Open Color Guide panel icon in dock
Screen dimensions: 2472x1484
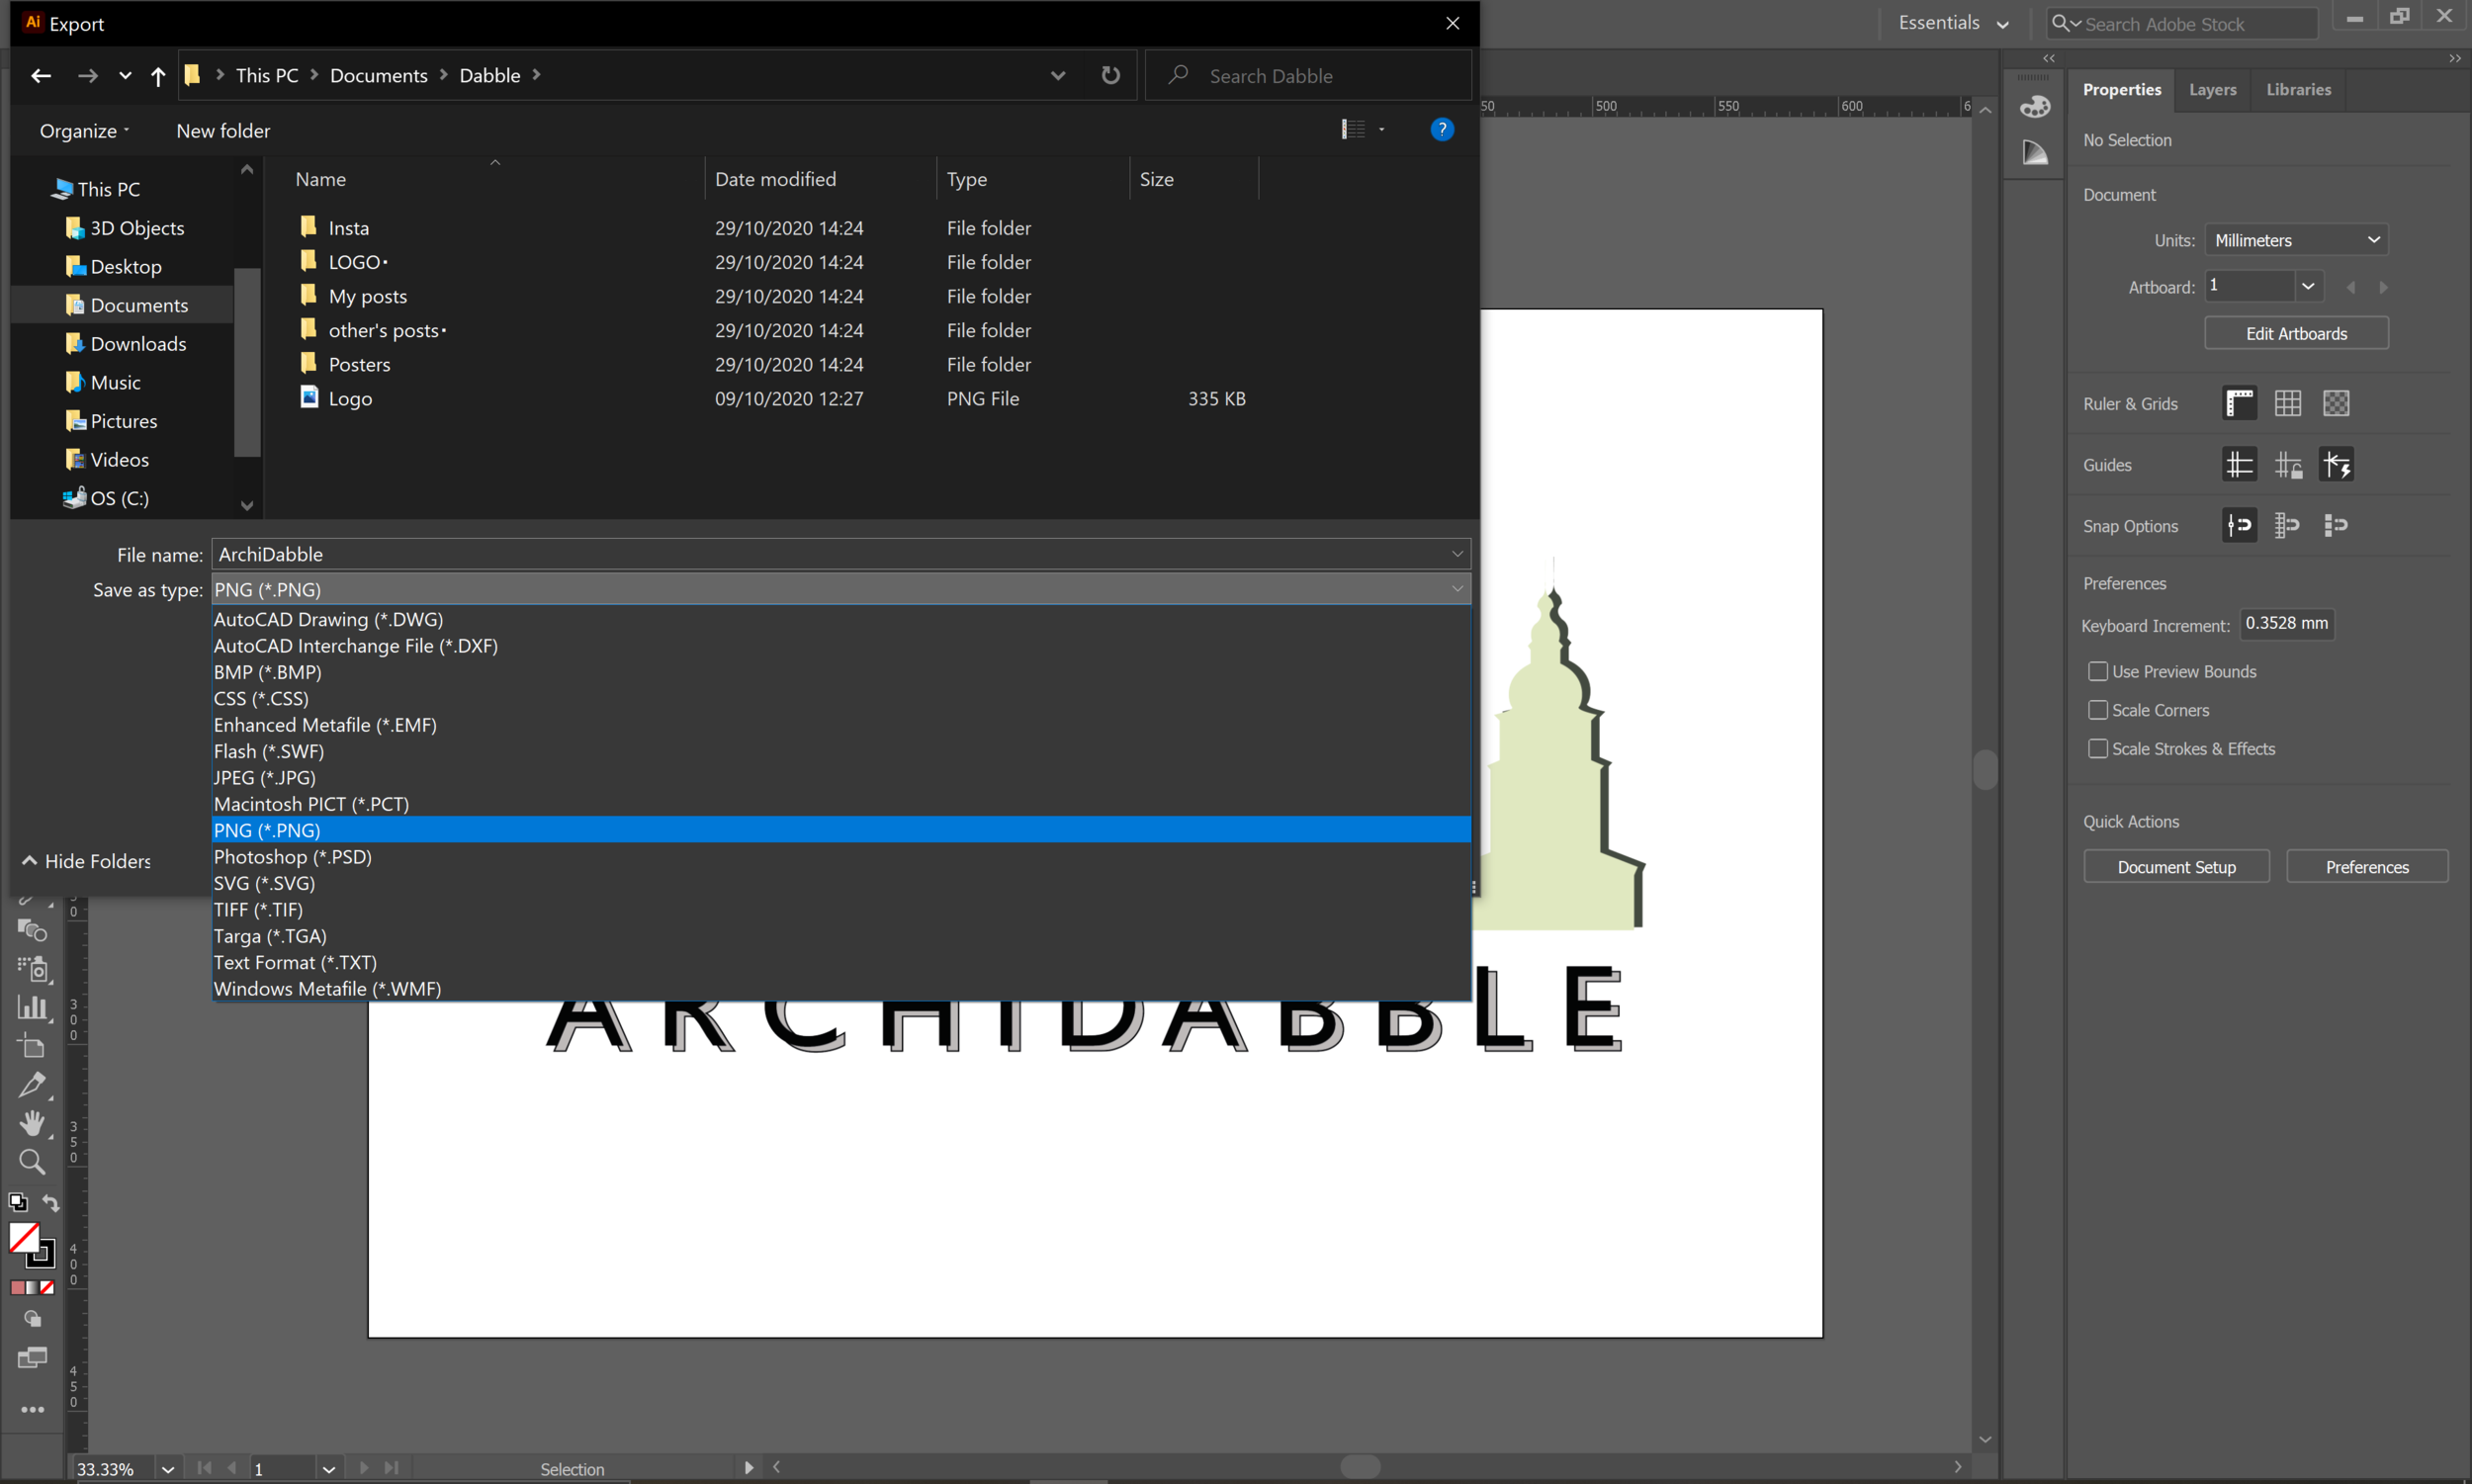[2035, 153]
